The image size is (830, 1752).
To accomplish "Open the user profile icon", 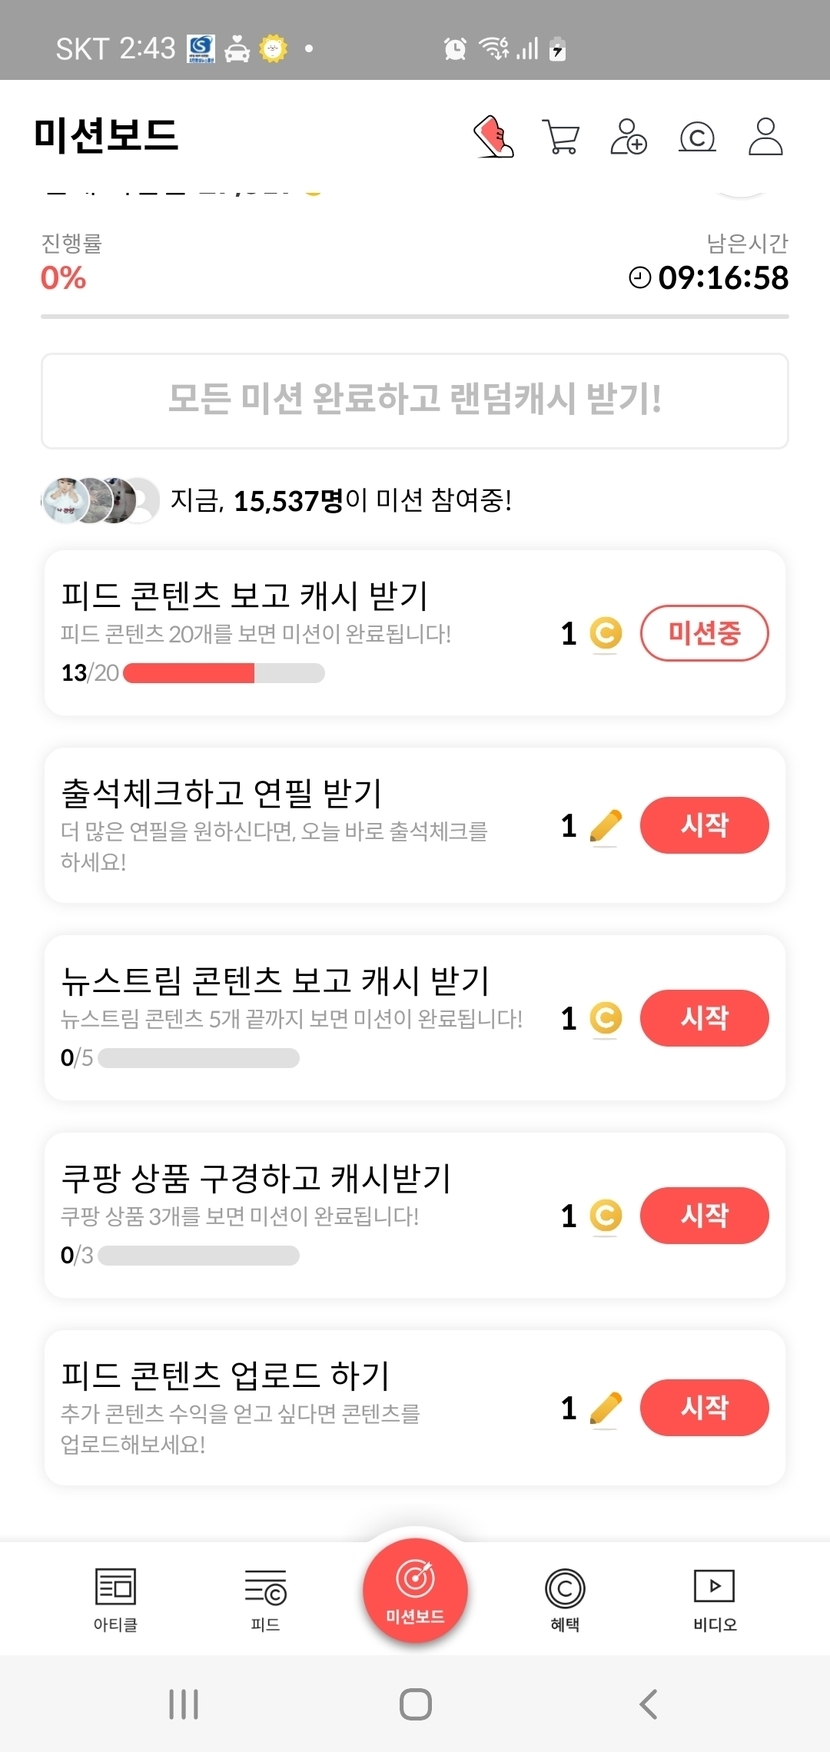I will (x=766, y=137).
